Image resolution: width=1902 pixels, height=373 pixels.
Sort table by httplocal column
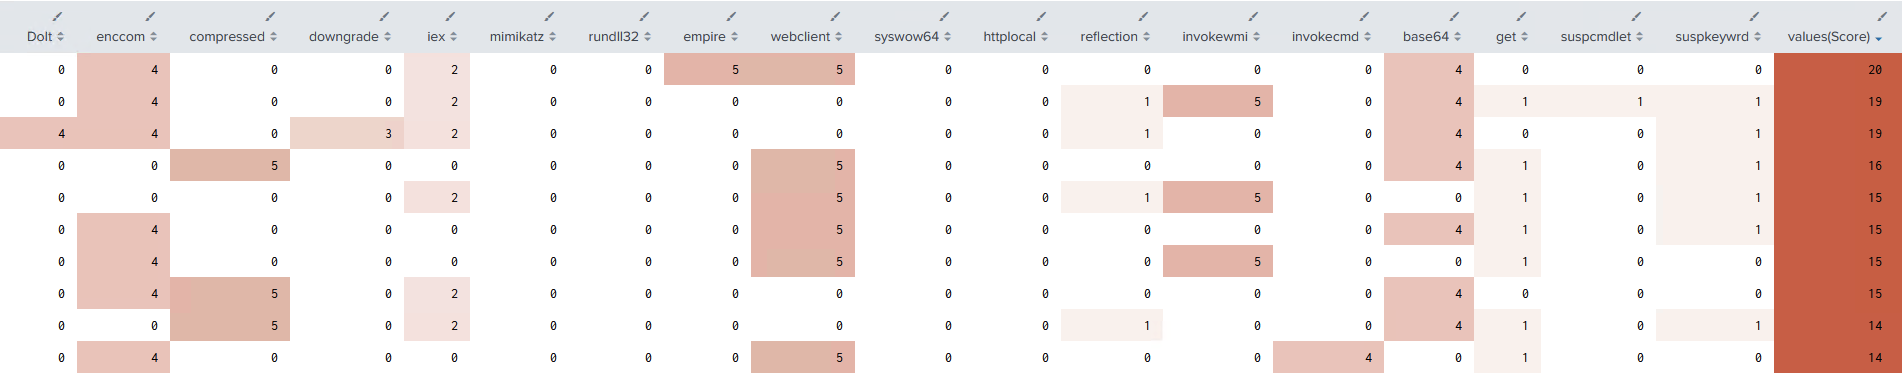[1015, 36]
